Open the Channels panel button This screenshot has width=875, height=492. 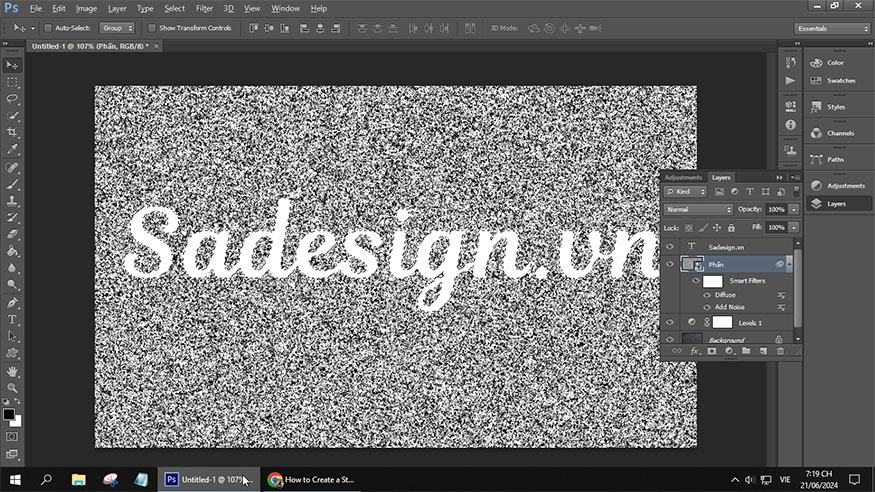click(x=838, y=133)
